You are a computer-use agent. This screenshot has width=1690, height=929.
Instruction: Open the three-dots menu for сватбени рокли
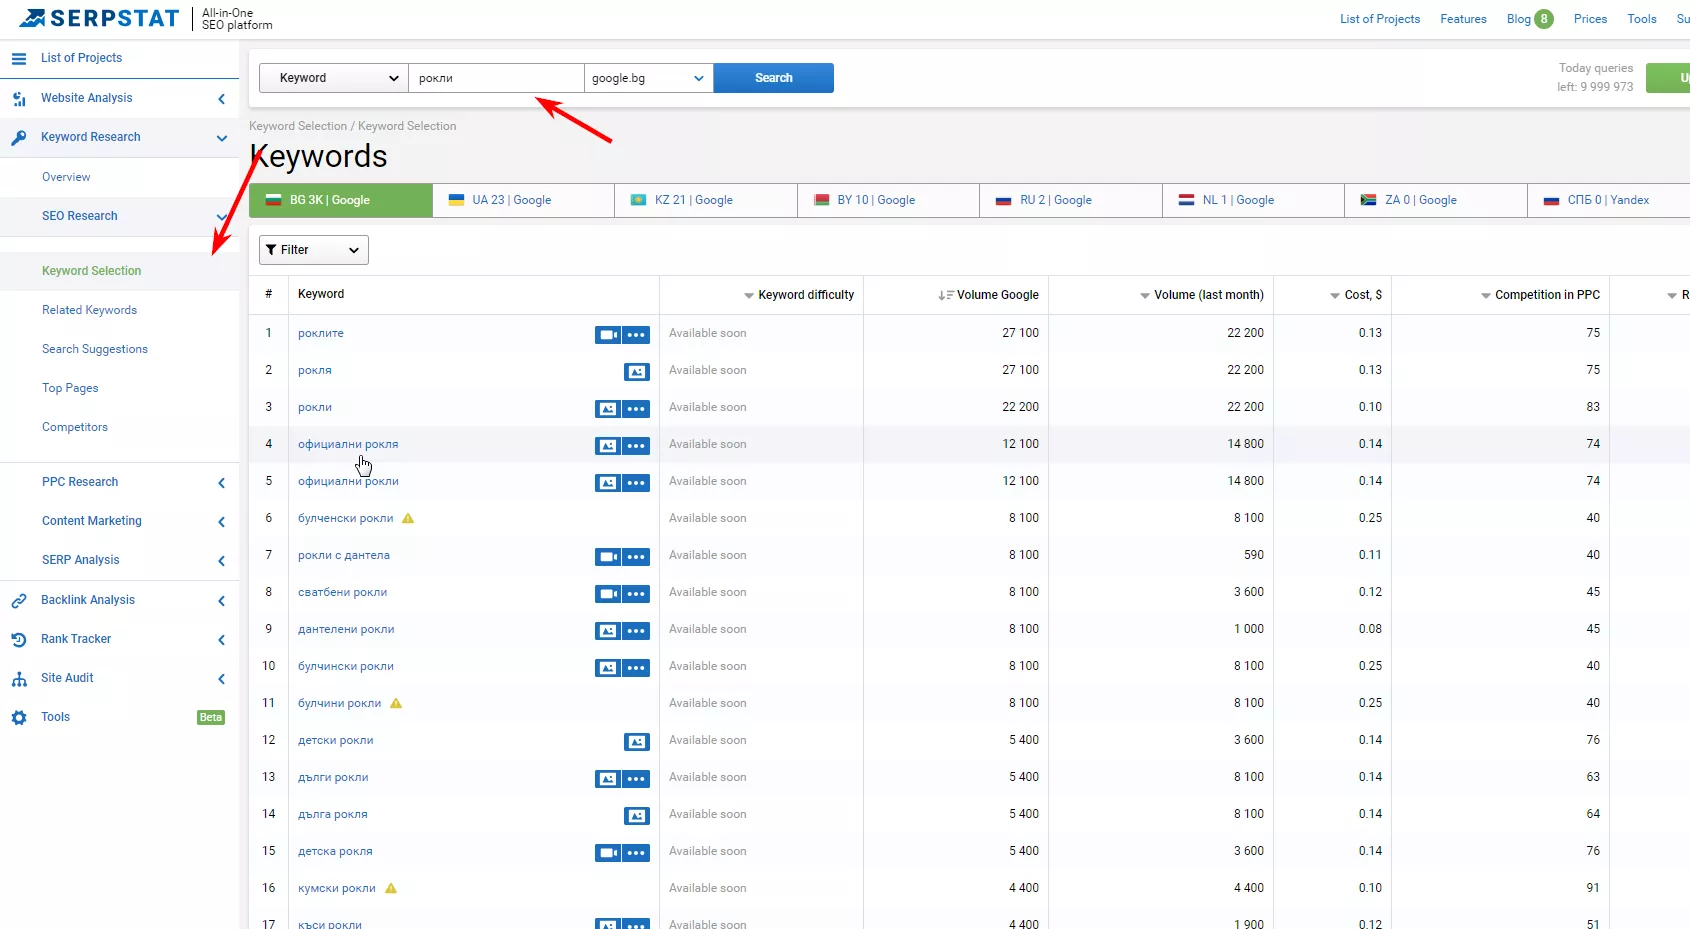pyautogui.click(x=636, y=594)
